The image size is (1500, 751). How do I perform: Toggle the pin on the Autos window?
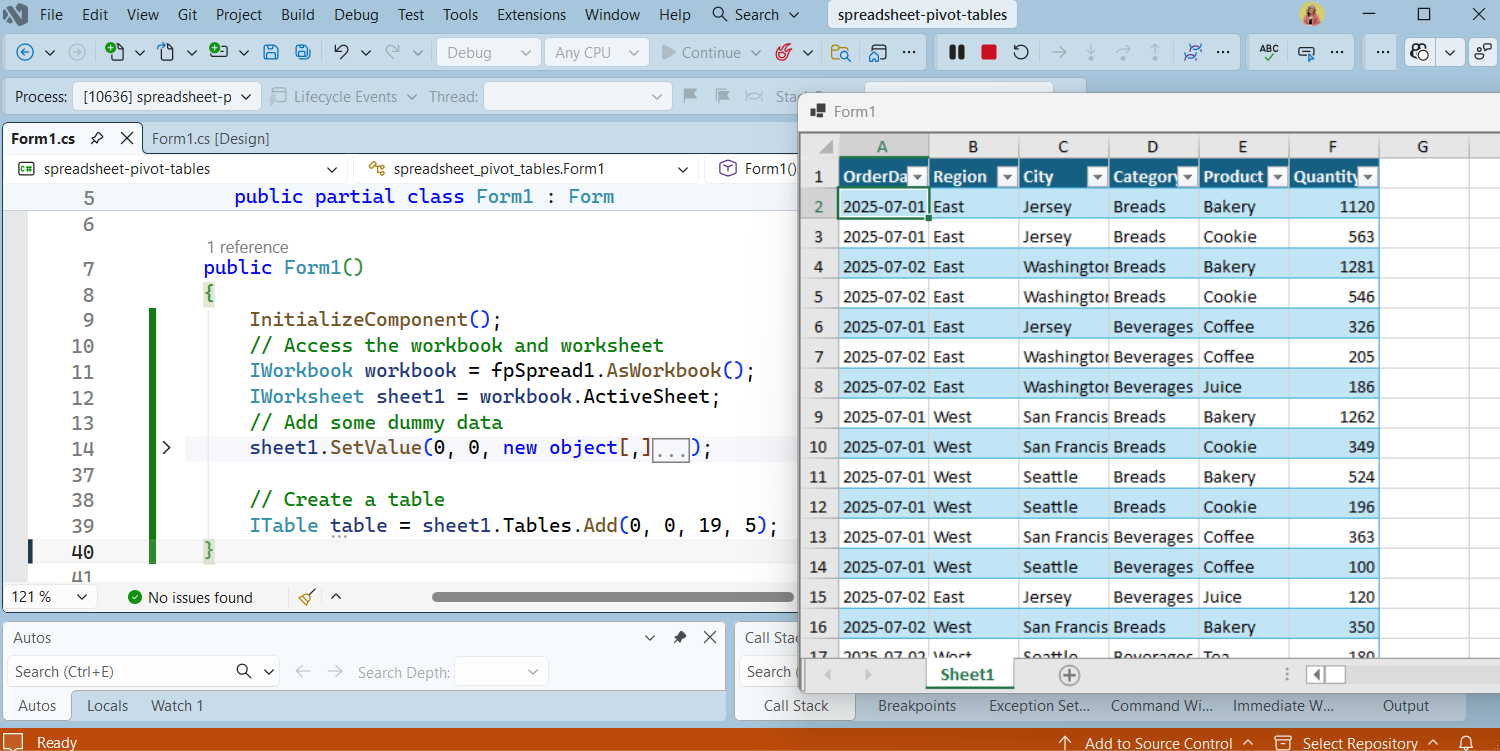[680, 637]
